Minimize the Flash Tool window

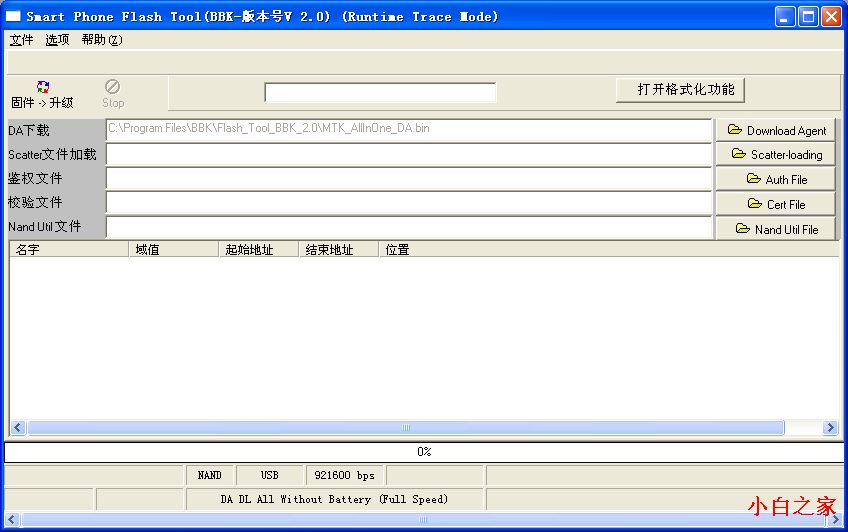click(x=785, y=17)
